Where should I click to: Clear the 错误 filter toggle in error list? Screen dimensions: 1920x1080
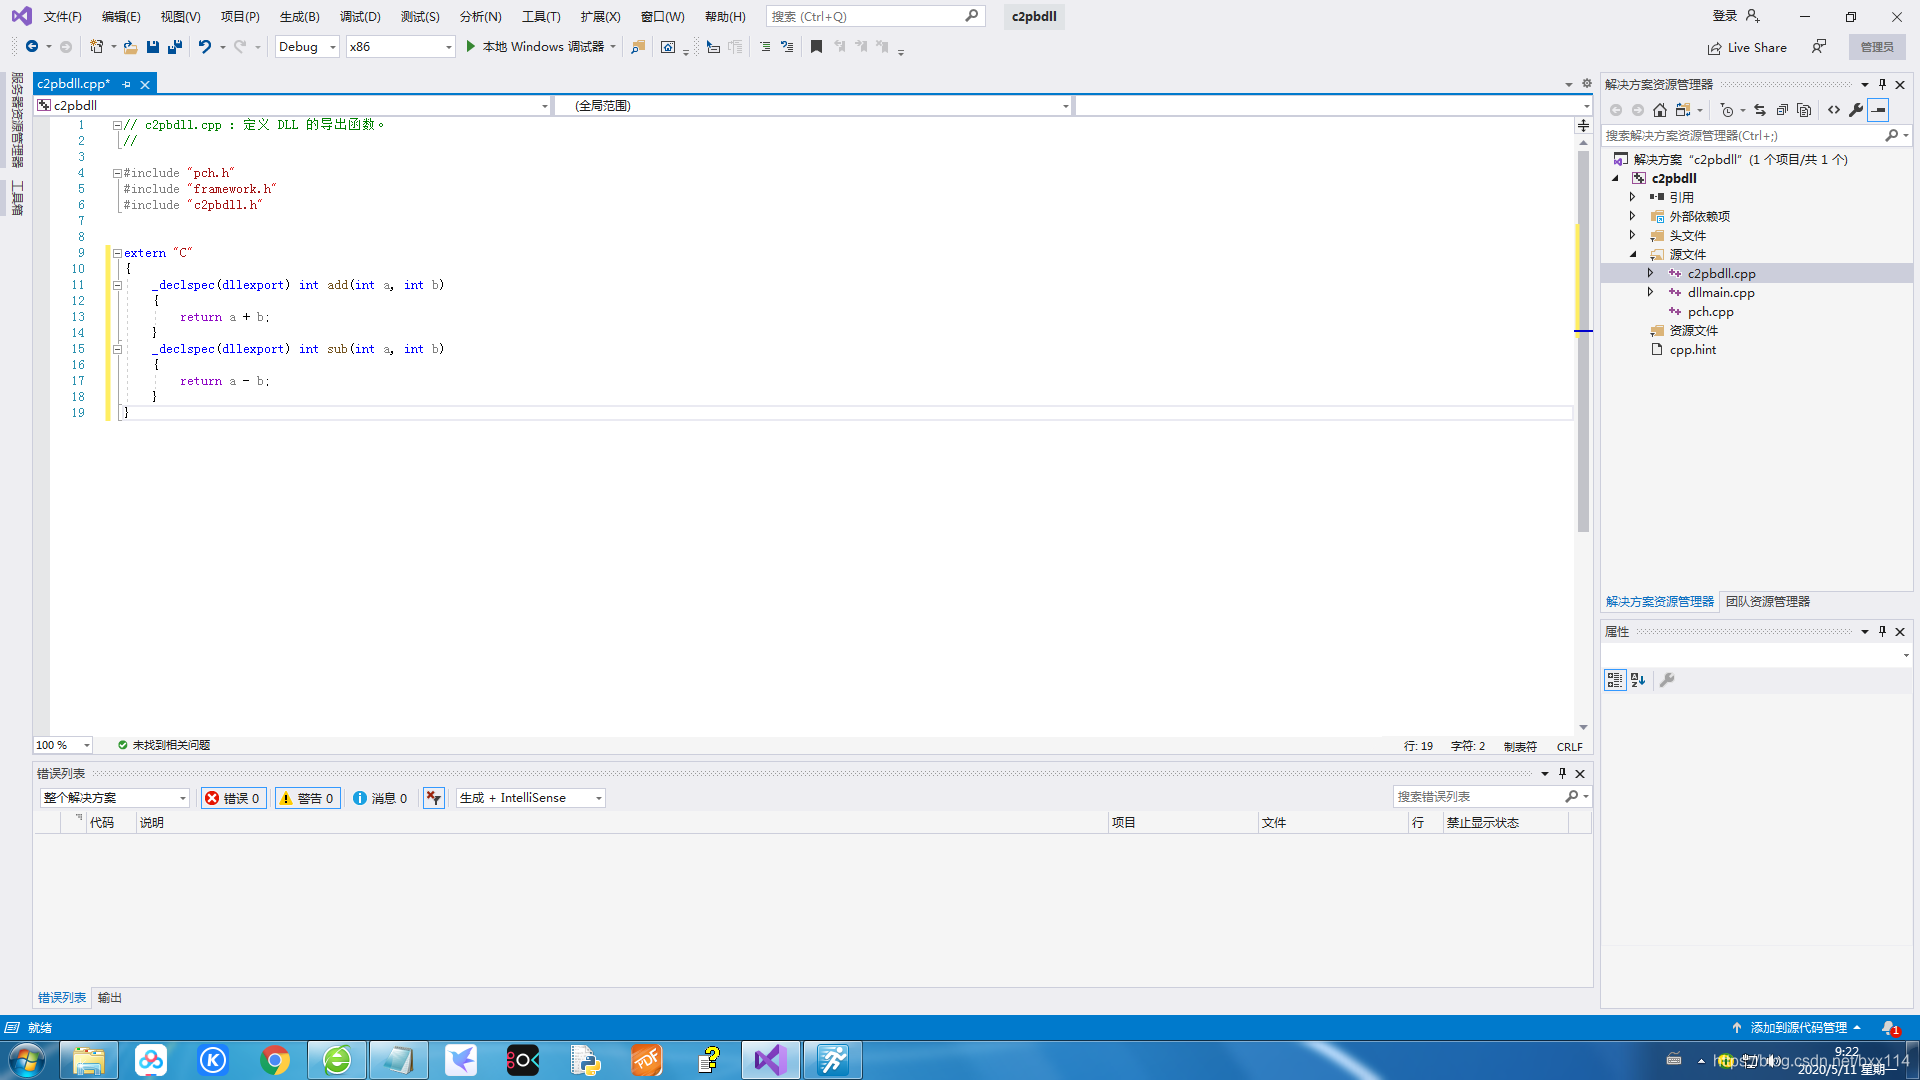pos(233,798)
